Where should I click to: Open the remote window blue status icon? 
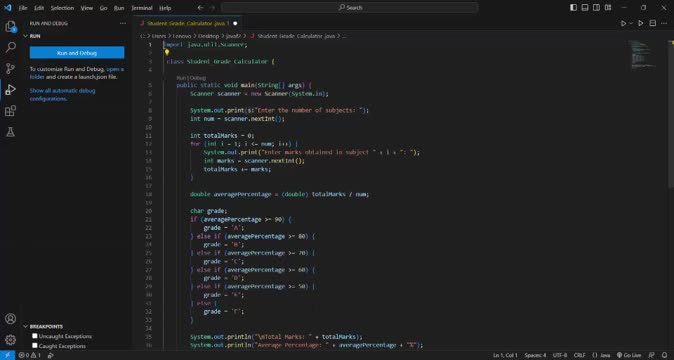point(7,355)
